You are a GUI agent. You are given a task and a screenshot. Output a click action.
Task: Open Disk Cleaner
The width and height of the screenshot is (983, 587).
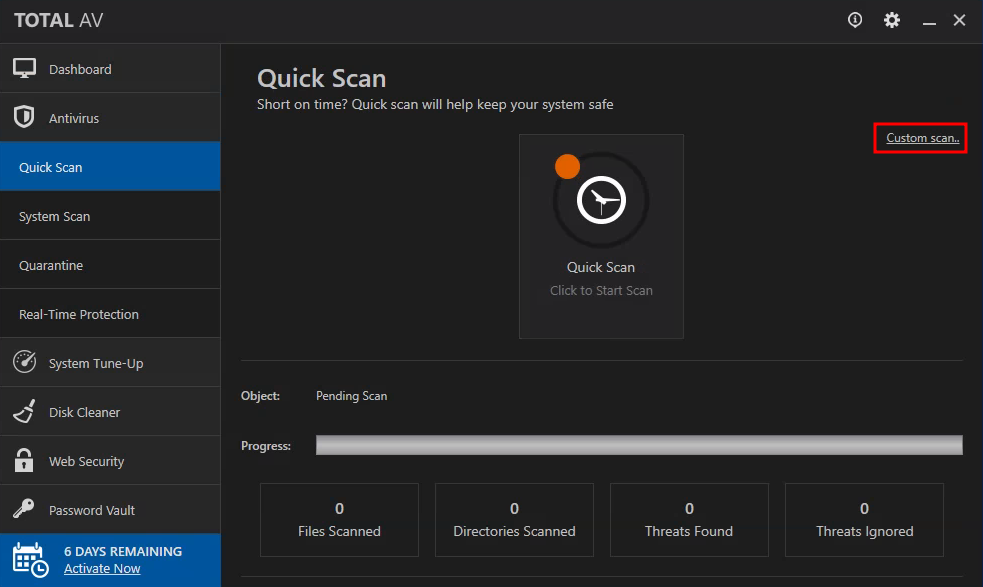click(110, 411)
